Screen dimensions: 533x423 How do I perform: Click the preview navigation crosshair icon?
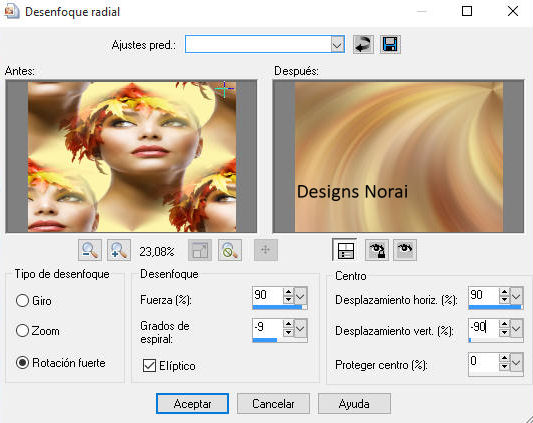click(266, 250)
